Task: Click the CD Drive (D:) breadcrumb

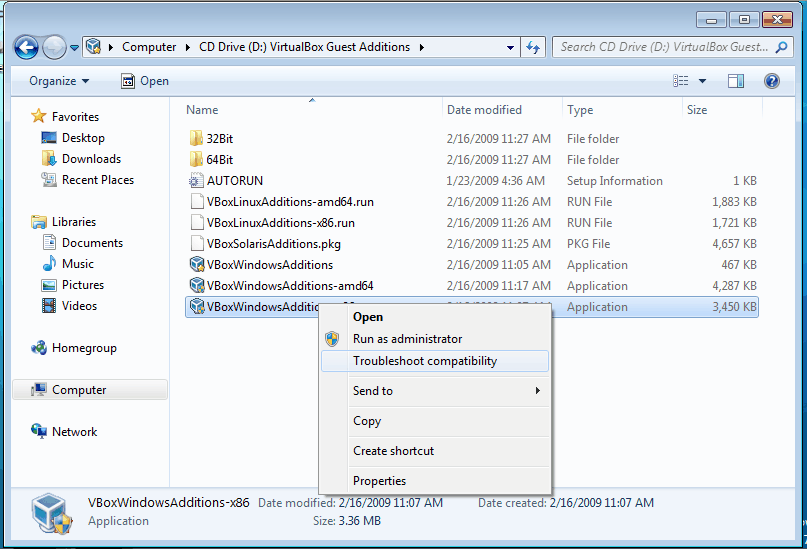Action: tap(304, 47)
